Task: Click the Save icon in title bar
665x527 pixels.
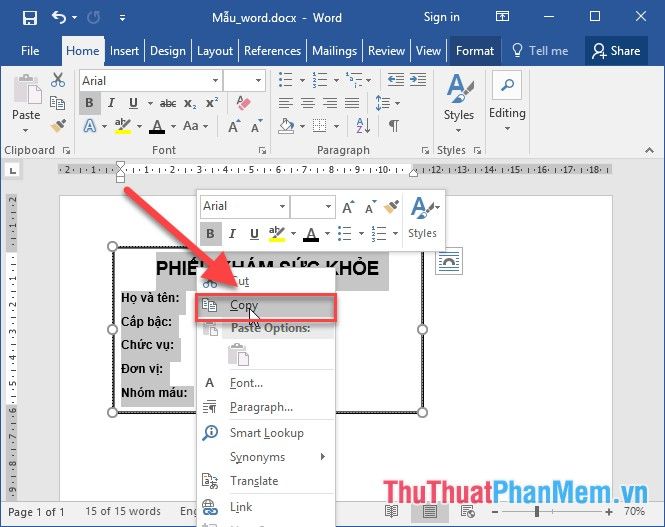Action: pos(30,18)
